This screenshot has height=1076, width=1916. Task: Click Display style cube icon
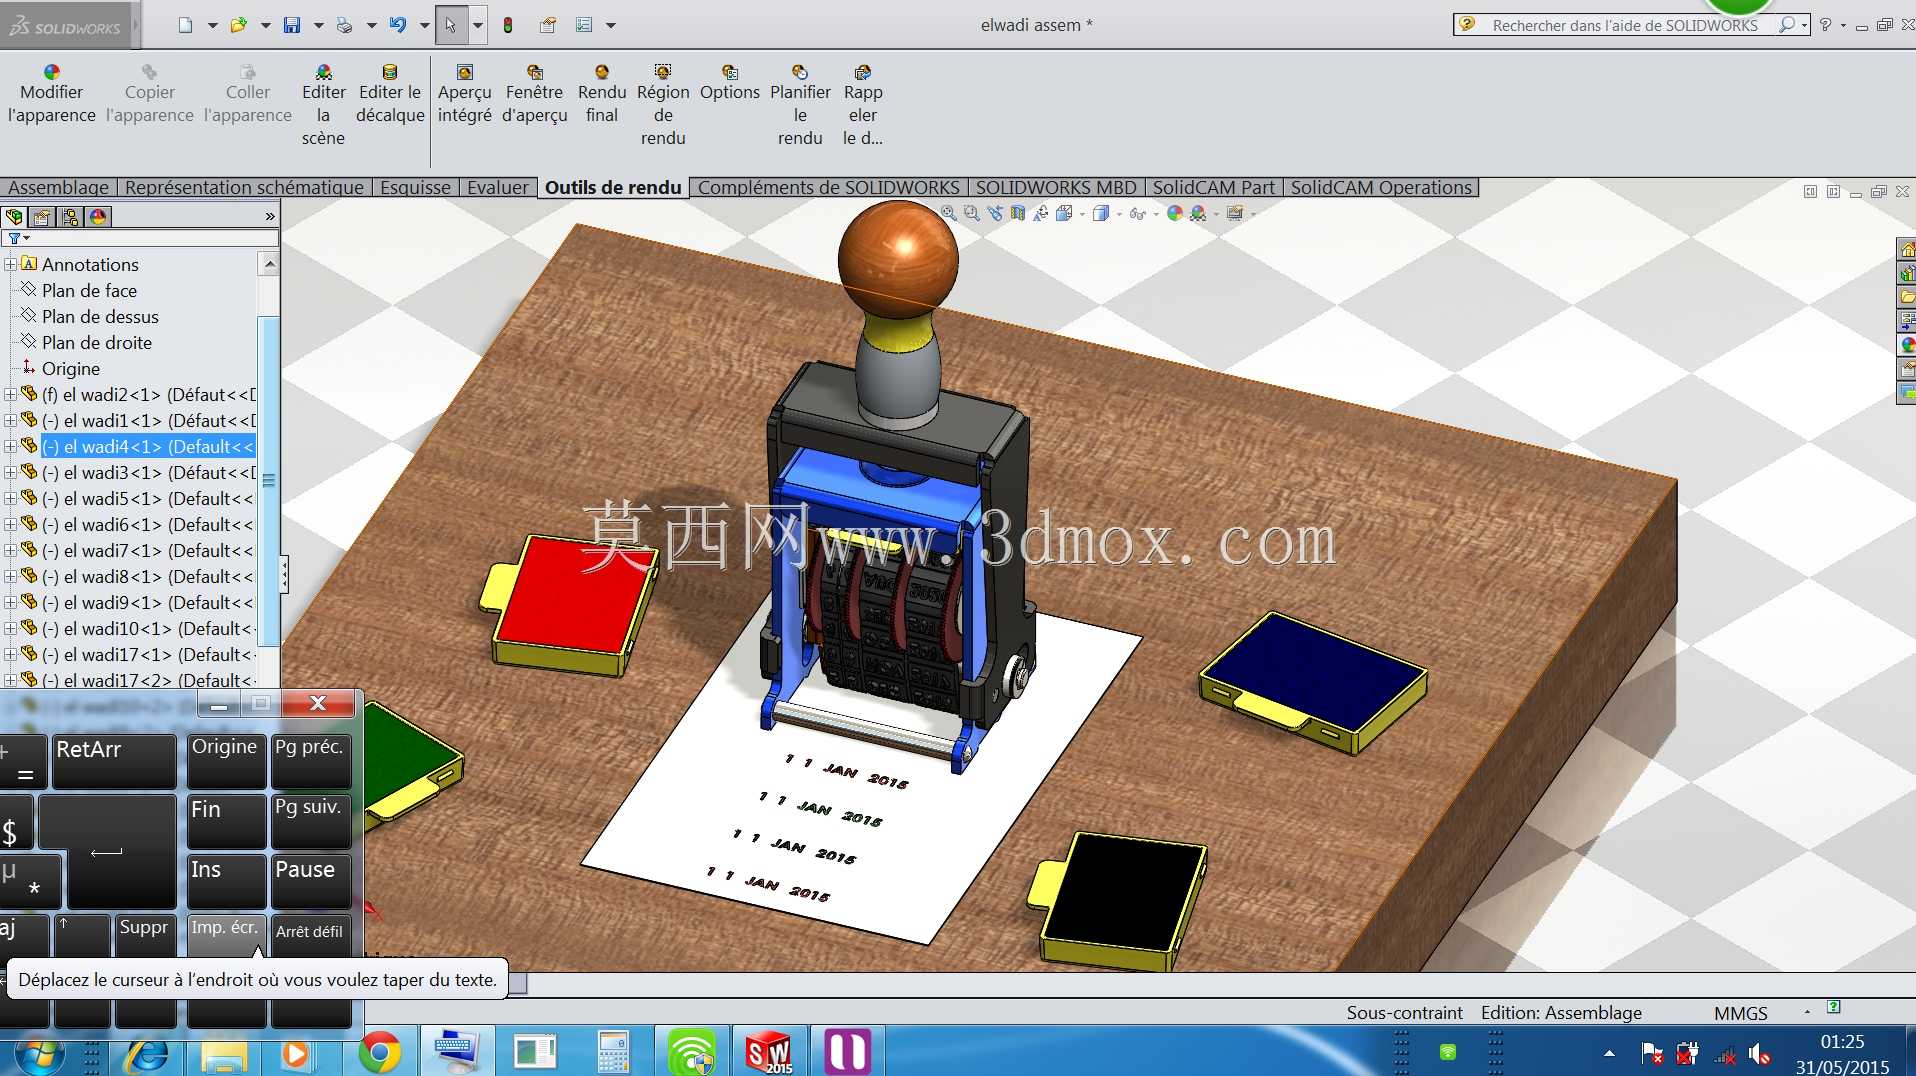click(x=1100, y=213)
